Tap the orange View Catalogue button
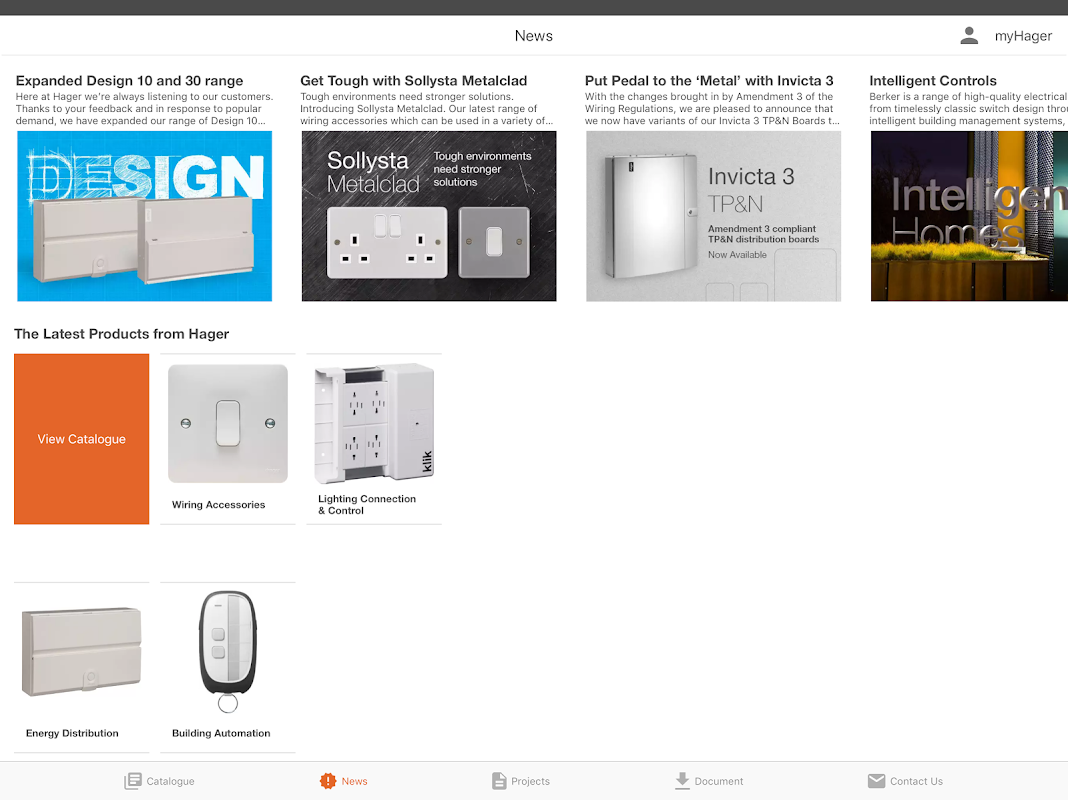 (82, 439)
